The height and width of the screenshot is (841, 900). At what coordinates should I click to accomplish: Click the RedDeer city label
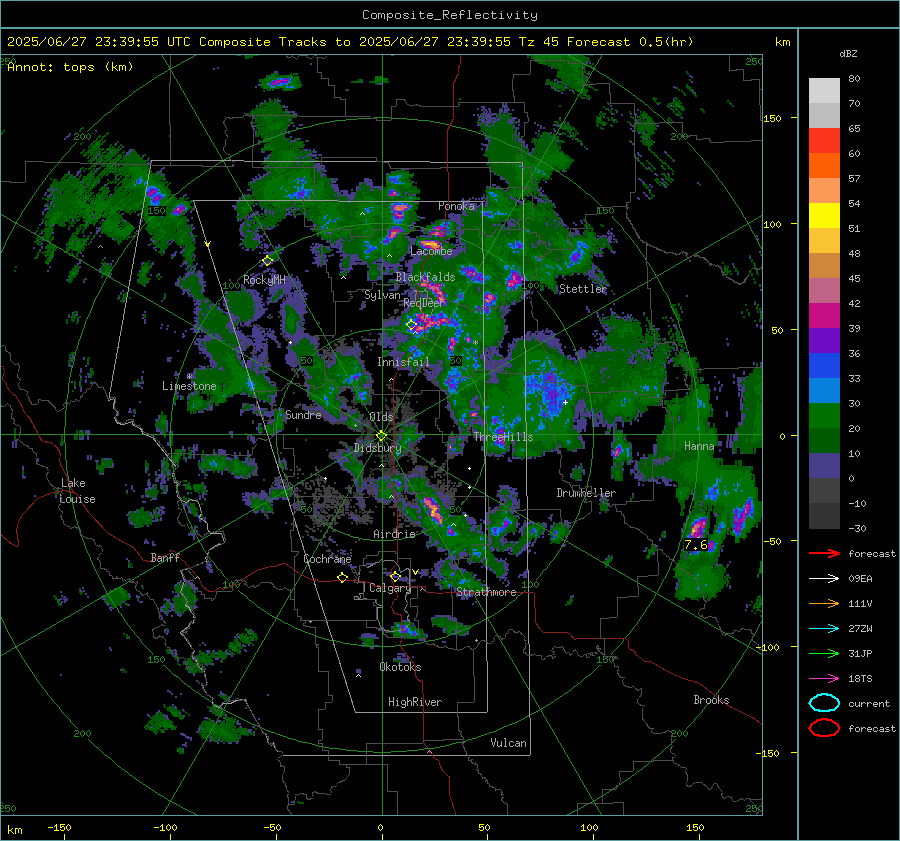click(424, 303)
